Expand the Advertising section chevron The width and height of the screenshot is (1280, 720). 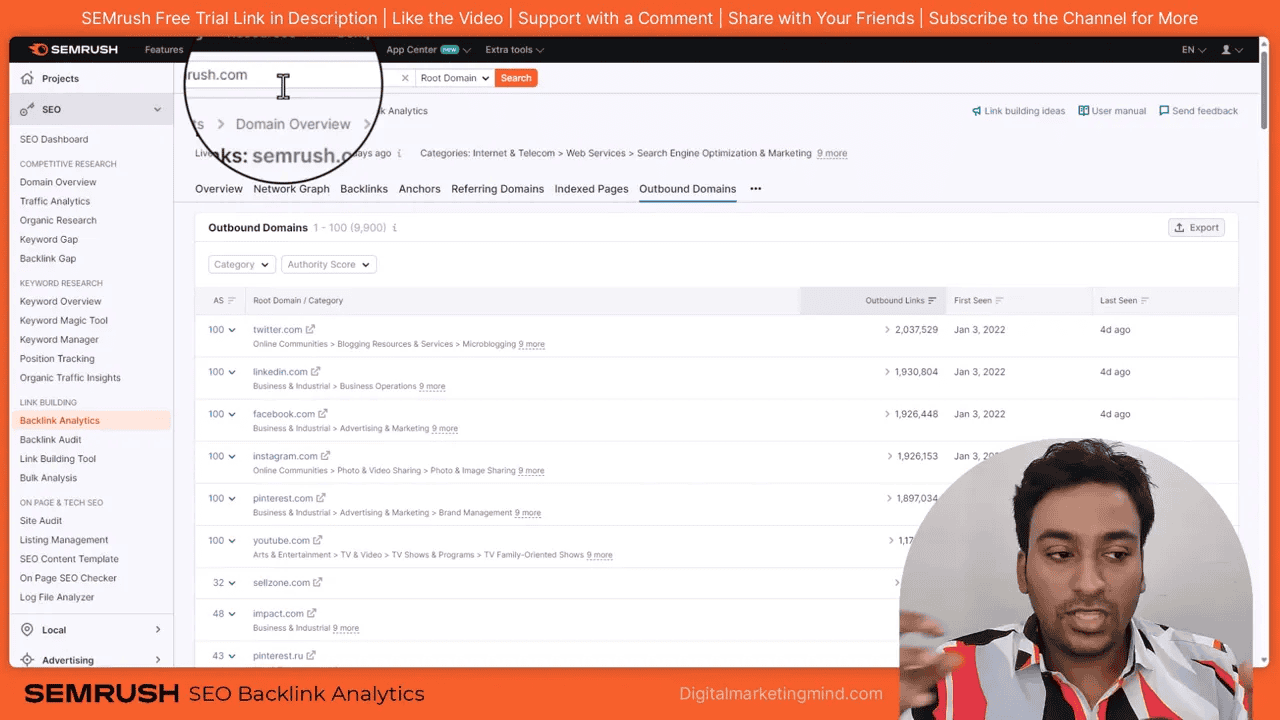pos(157,660)
